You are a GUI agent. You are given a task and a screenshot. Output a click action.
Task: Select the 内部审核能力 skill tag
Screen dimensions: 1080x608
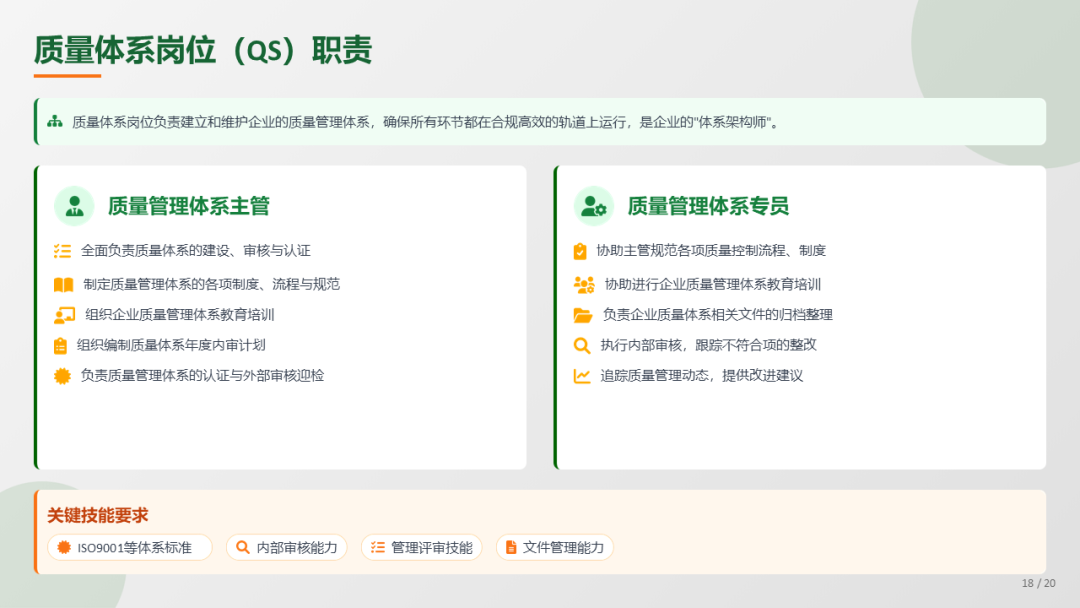[287, 548]
